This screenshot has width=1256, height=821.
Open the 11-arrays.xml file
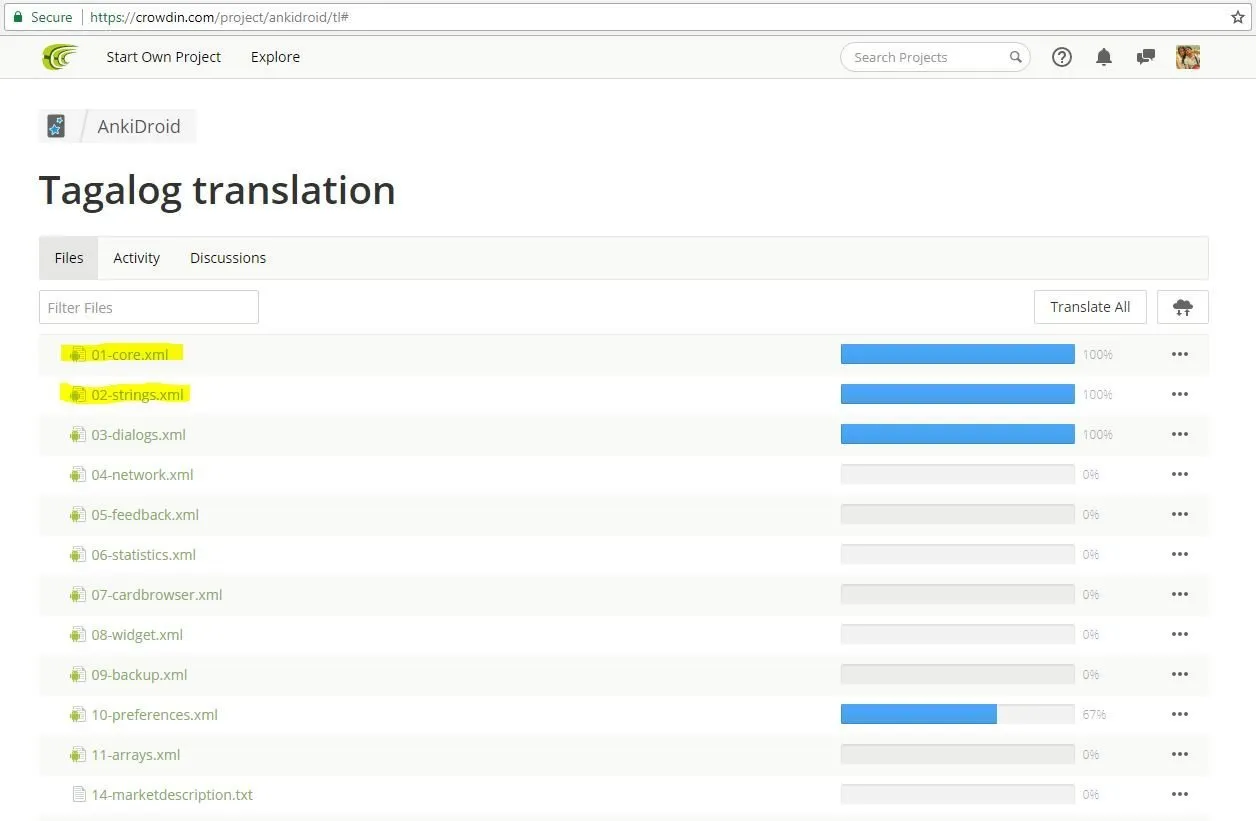point(136,754)
